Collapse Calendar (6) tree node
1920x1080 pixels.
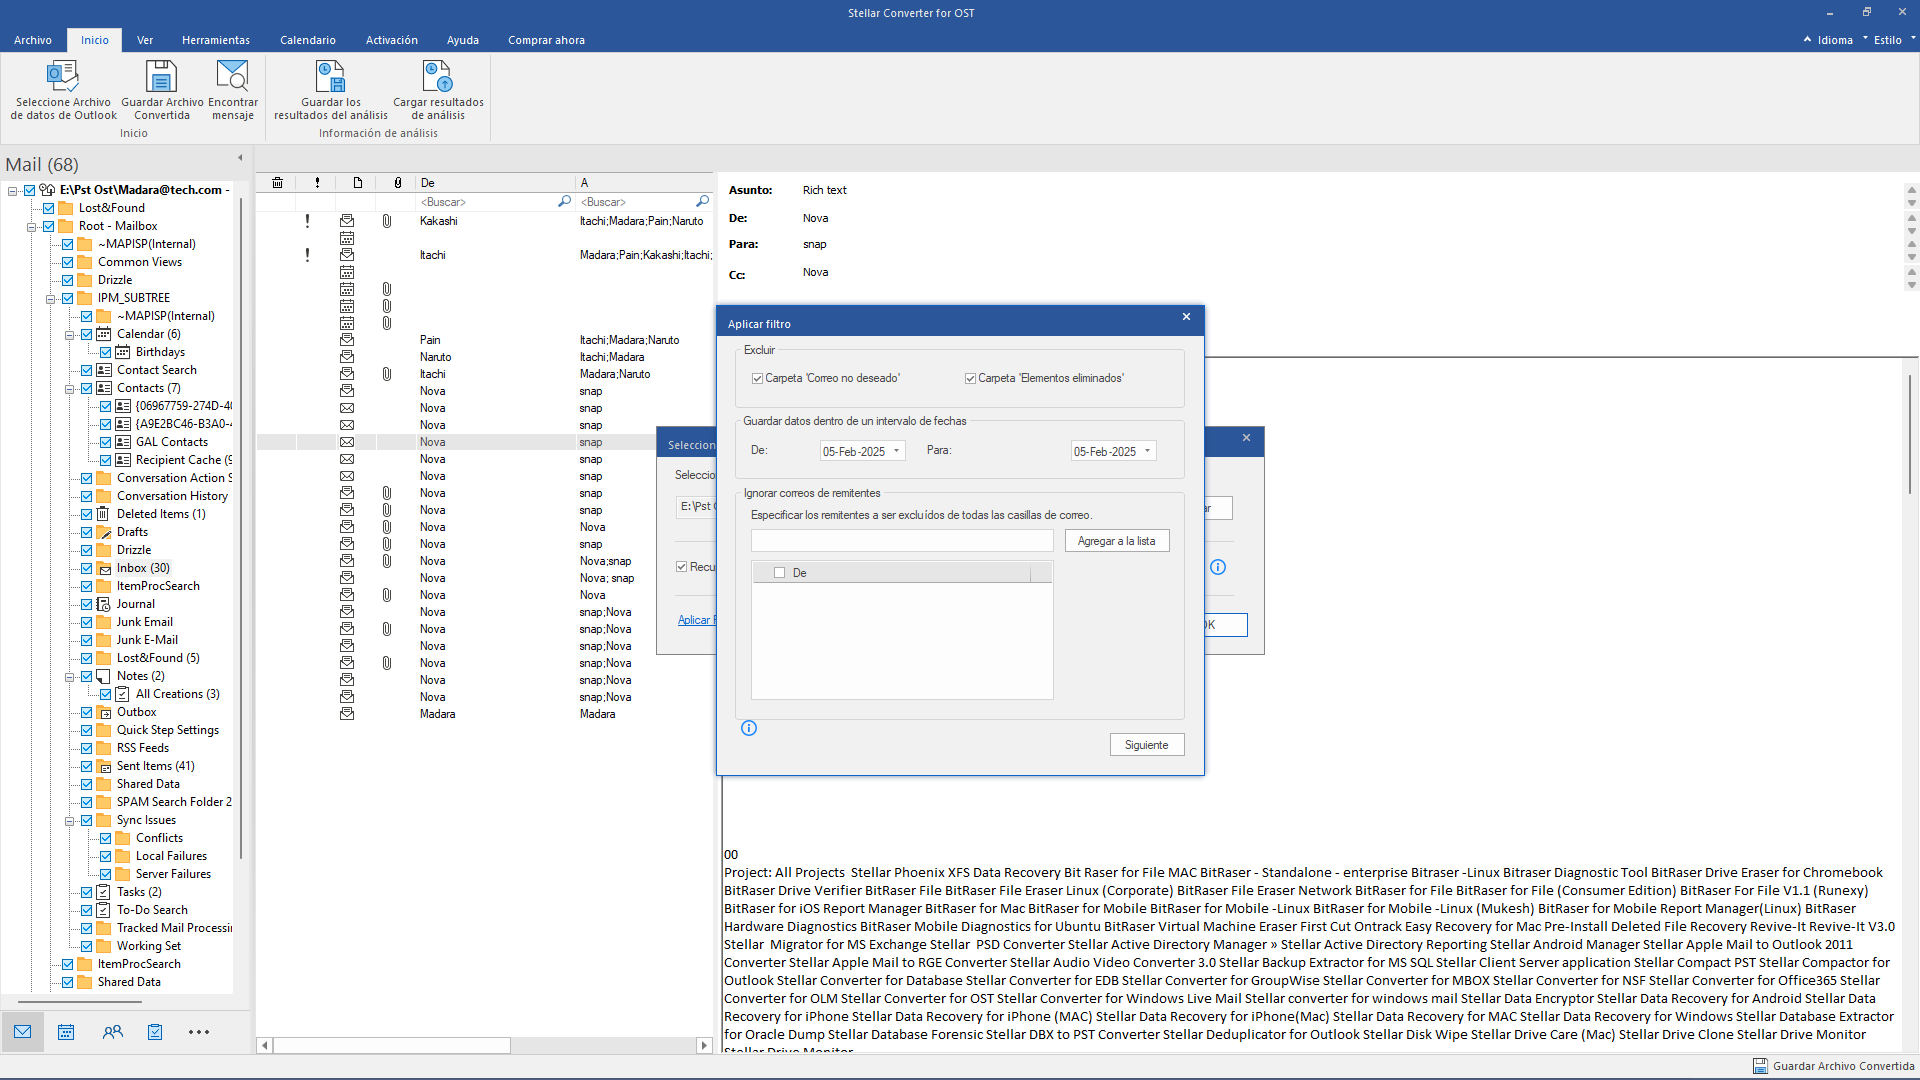[69, 335]
